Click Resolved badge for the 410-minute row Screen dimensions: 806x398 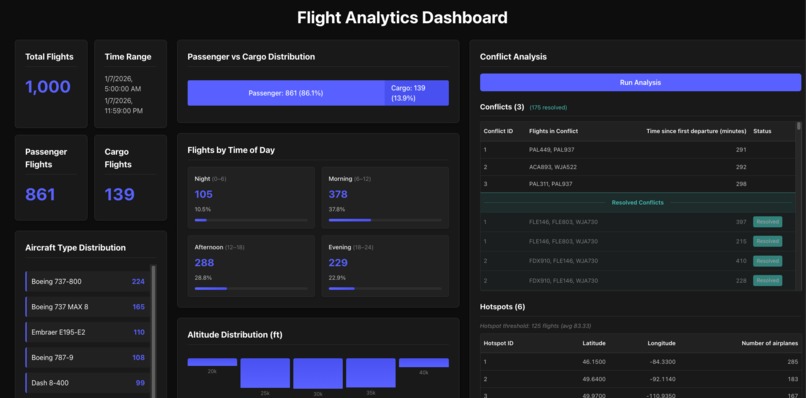(767, 261)
